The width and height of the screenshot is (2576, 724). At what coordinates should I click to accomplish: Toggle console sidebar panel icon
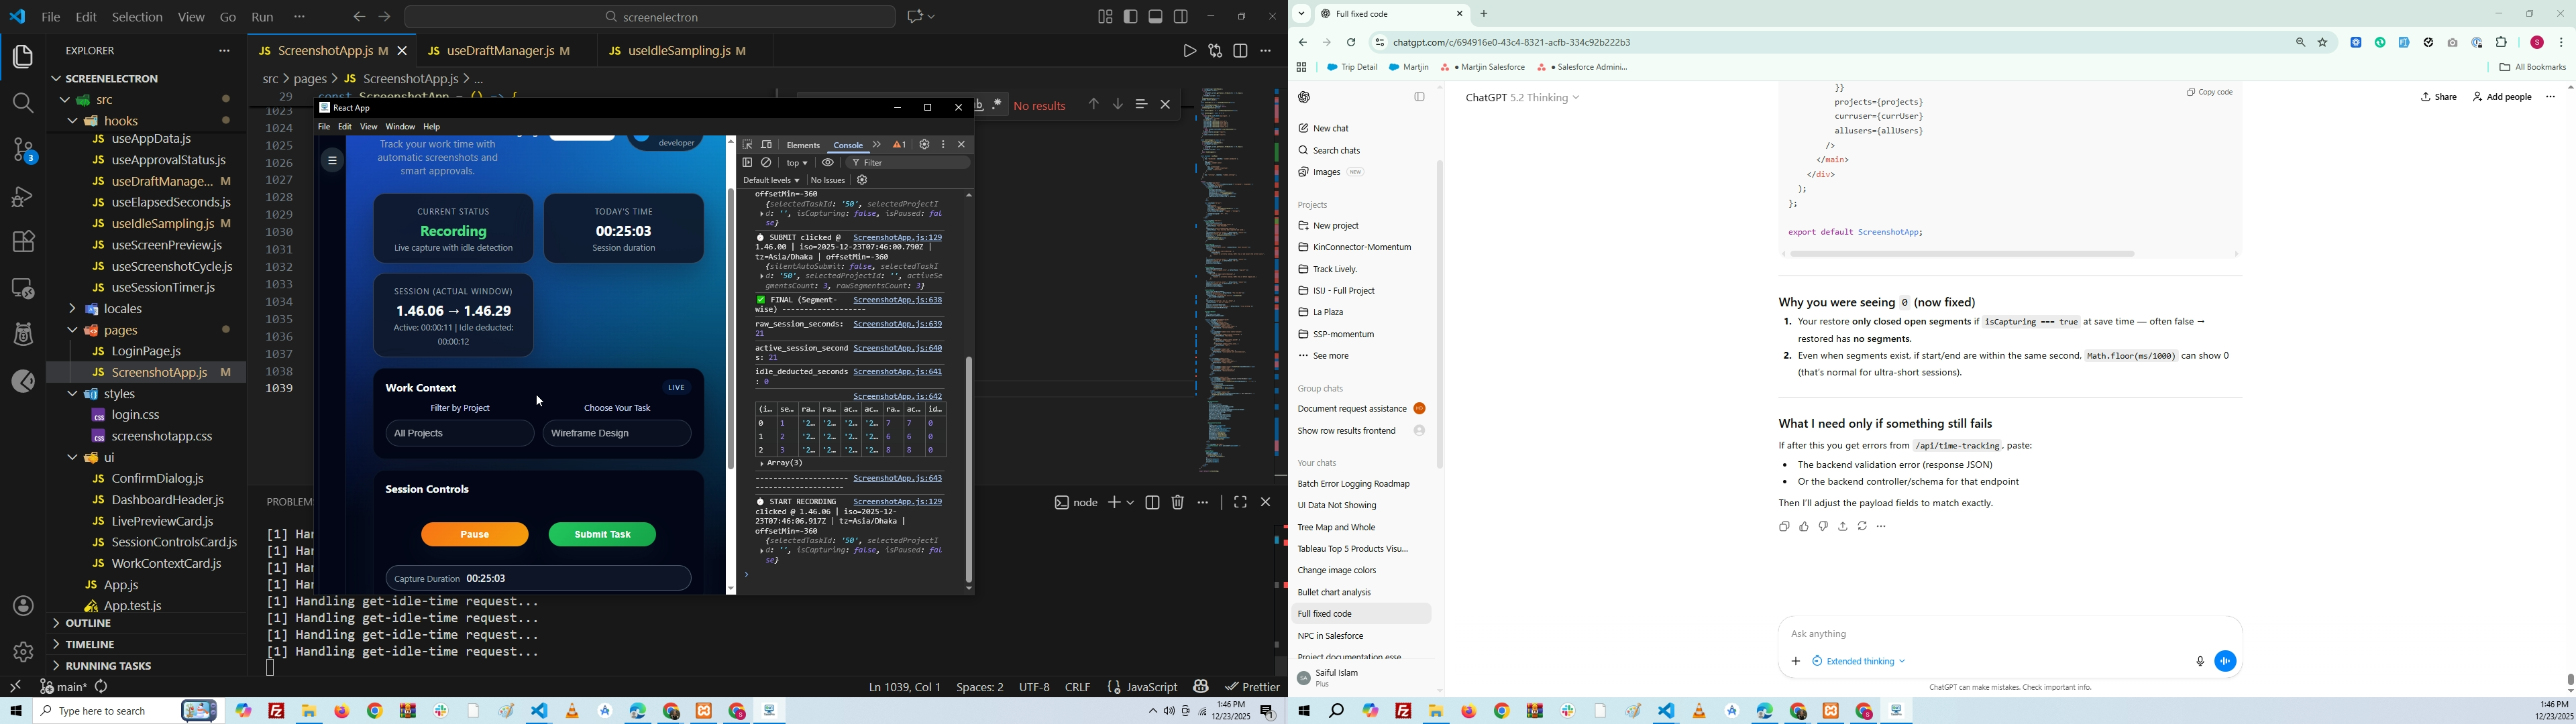(747, 163)
